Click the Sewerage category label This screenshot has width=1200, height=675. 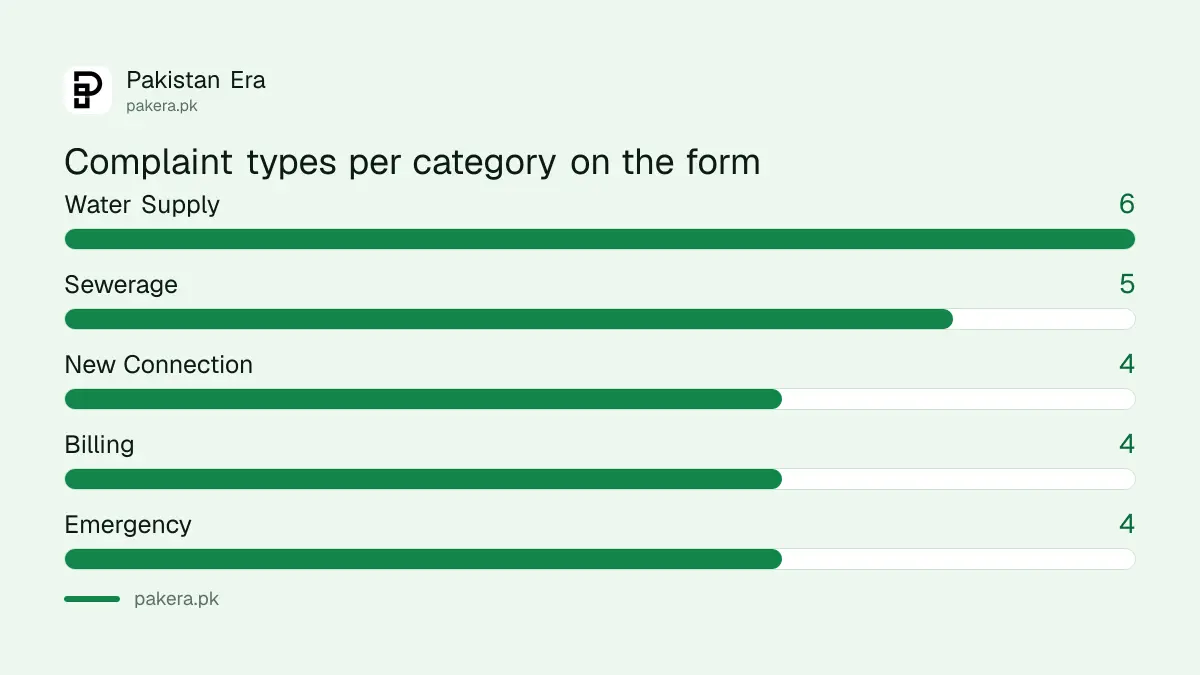point(121,285)
